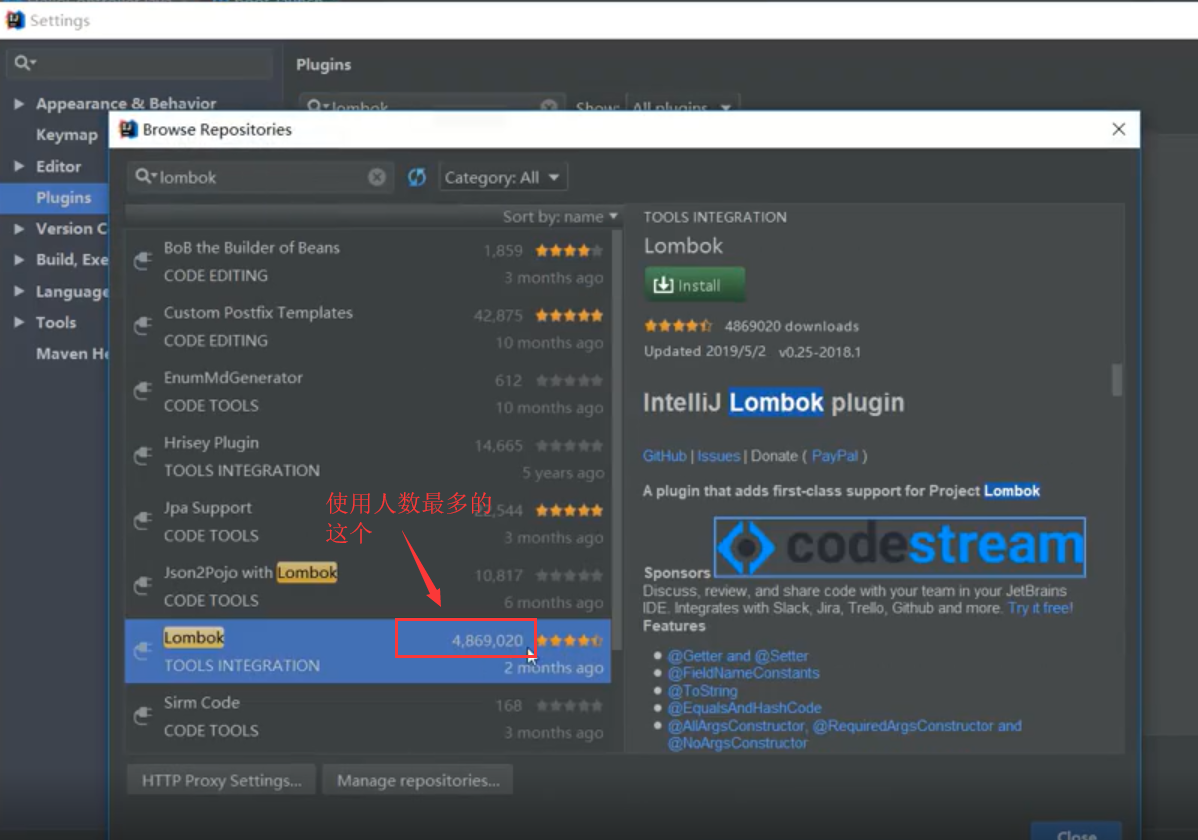Screen dimensions: 1198x840
Task: Open the @EqualsAndHashCode link
Action: (744, 709)
